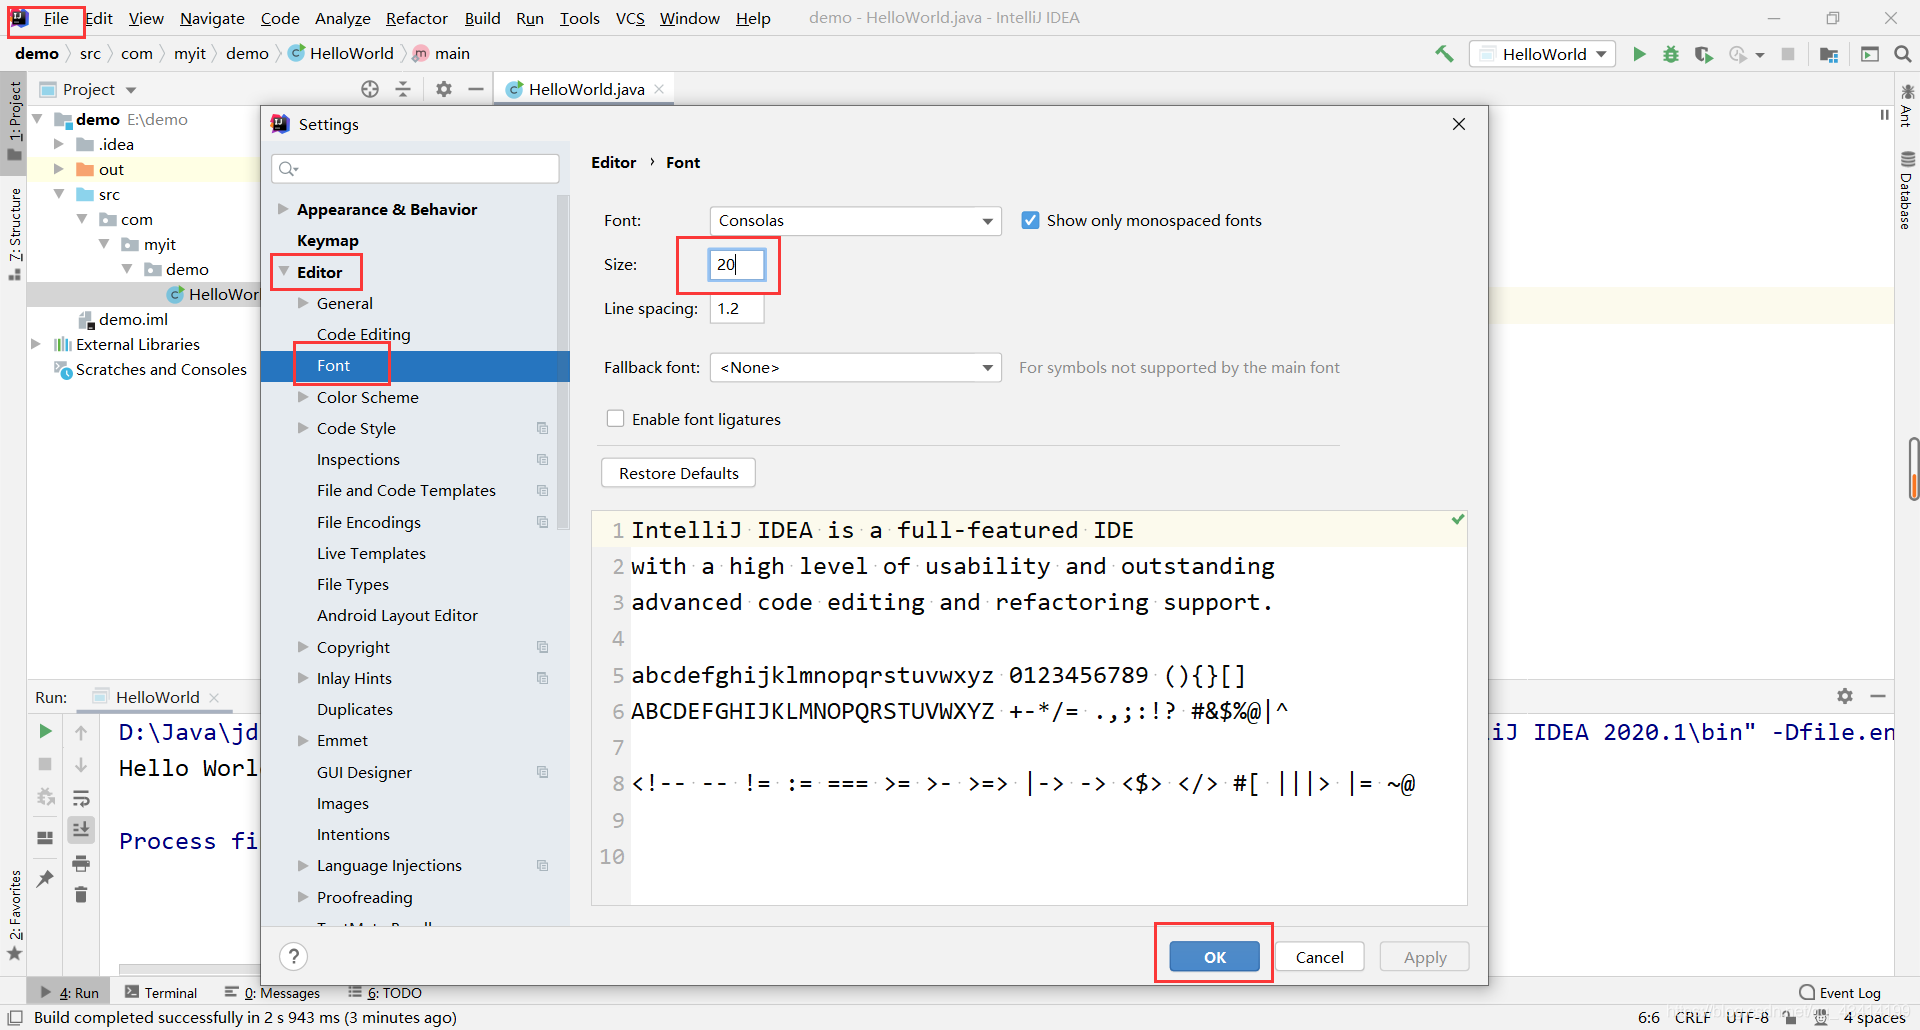Open the TODO tool tab

tap(385, 993)
